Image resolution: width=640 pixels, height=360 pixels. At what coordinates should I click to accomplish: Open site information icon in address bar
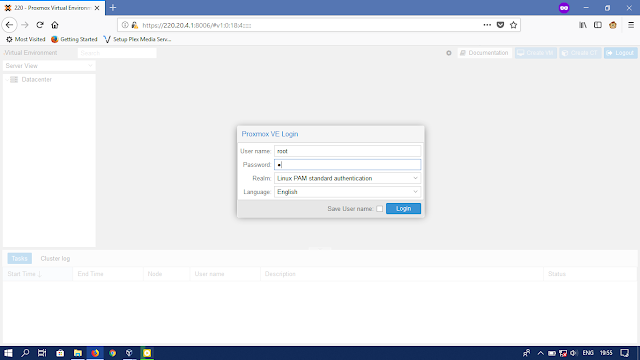[125, 25]
